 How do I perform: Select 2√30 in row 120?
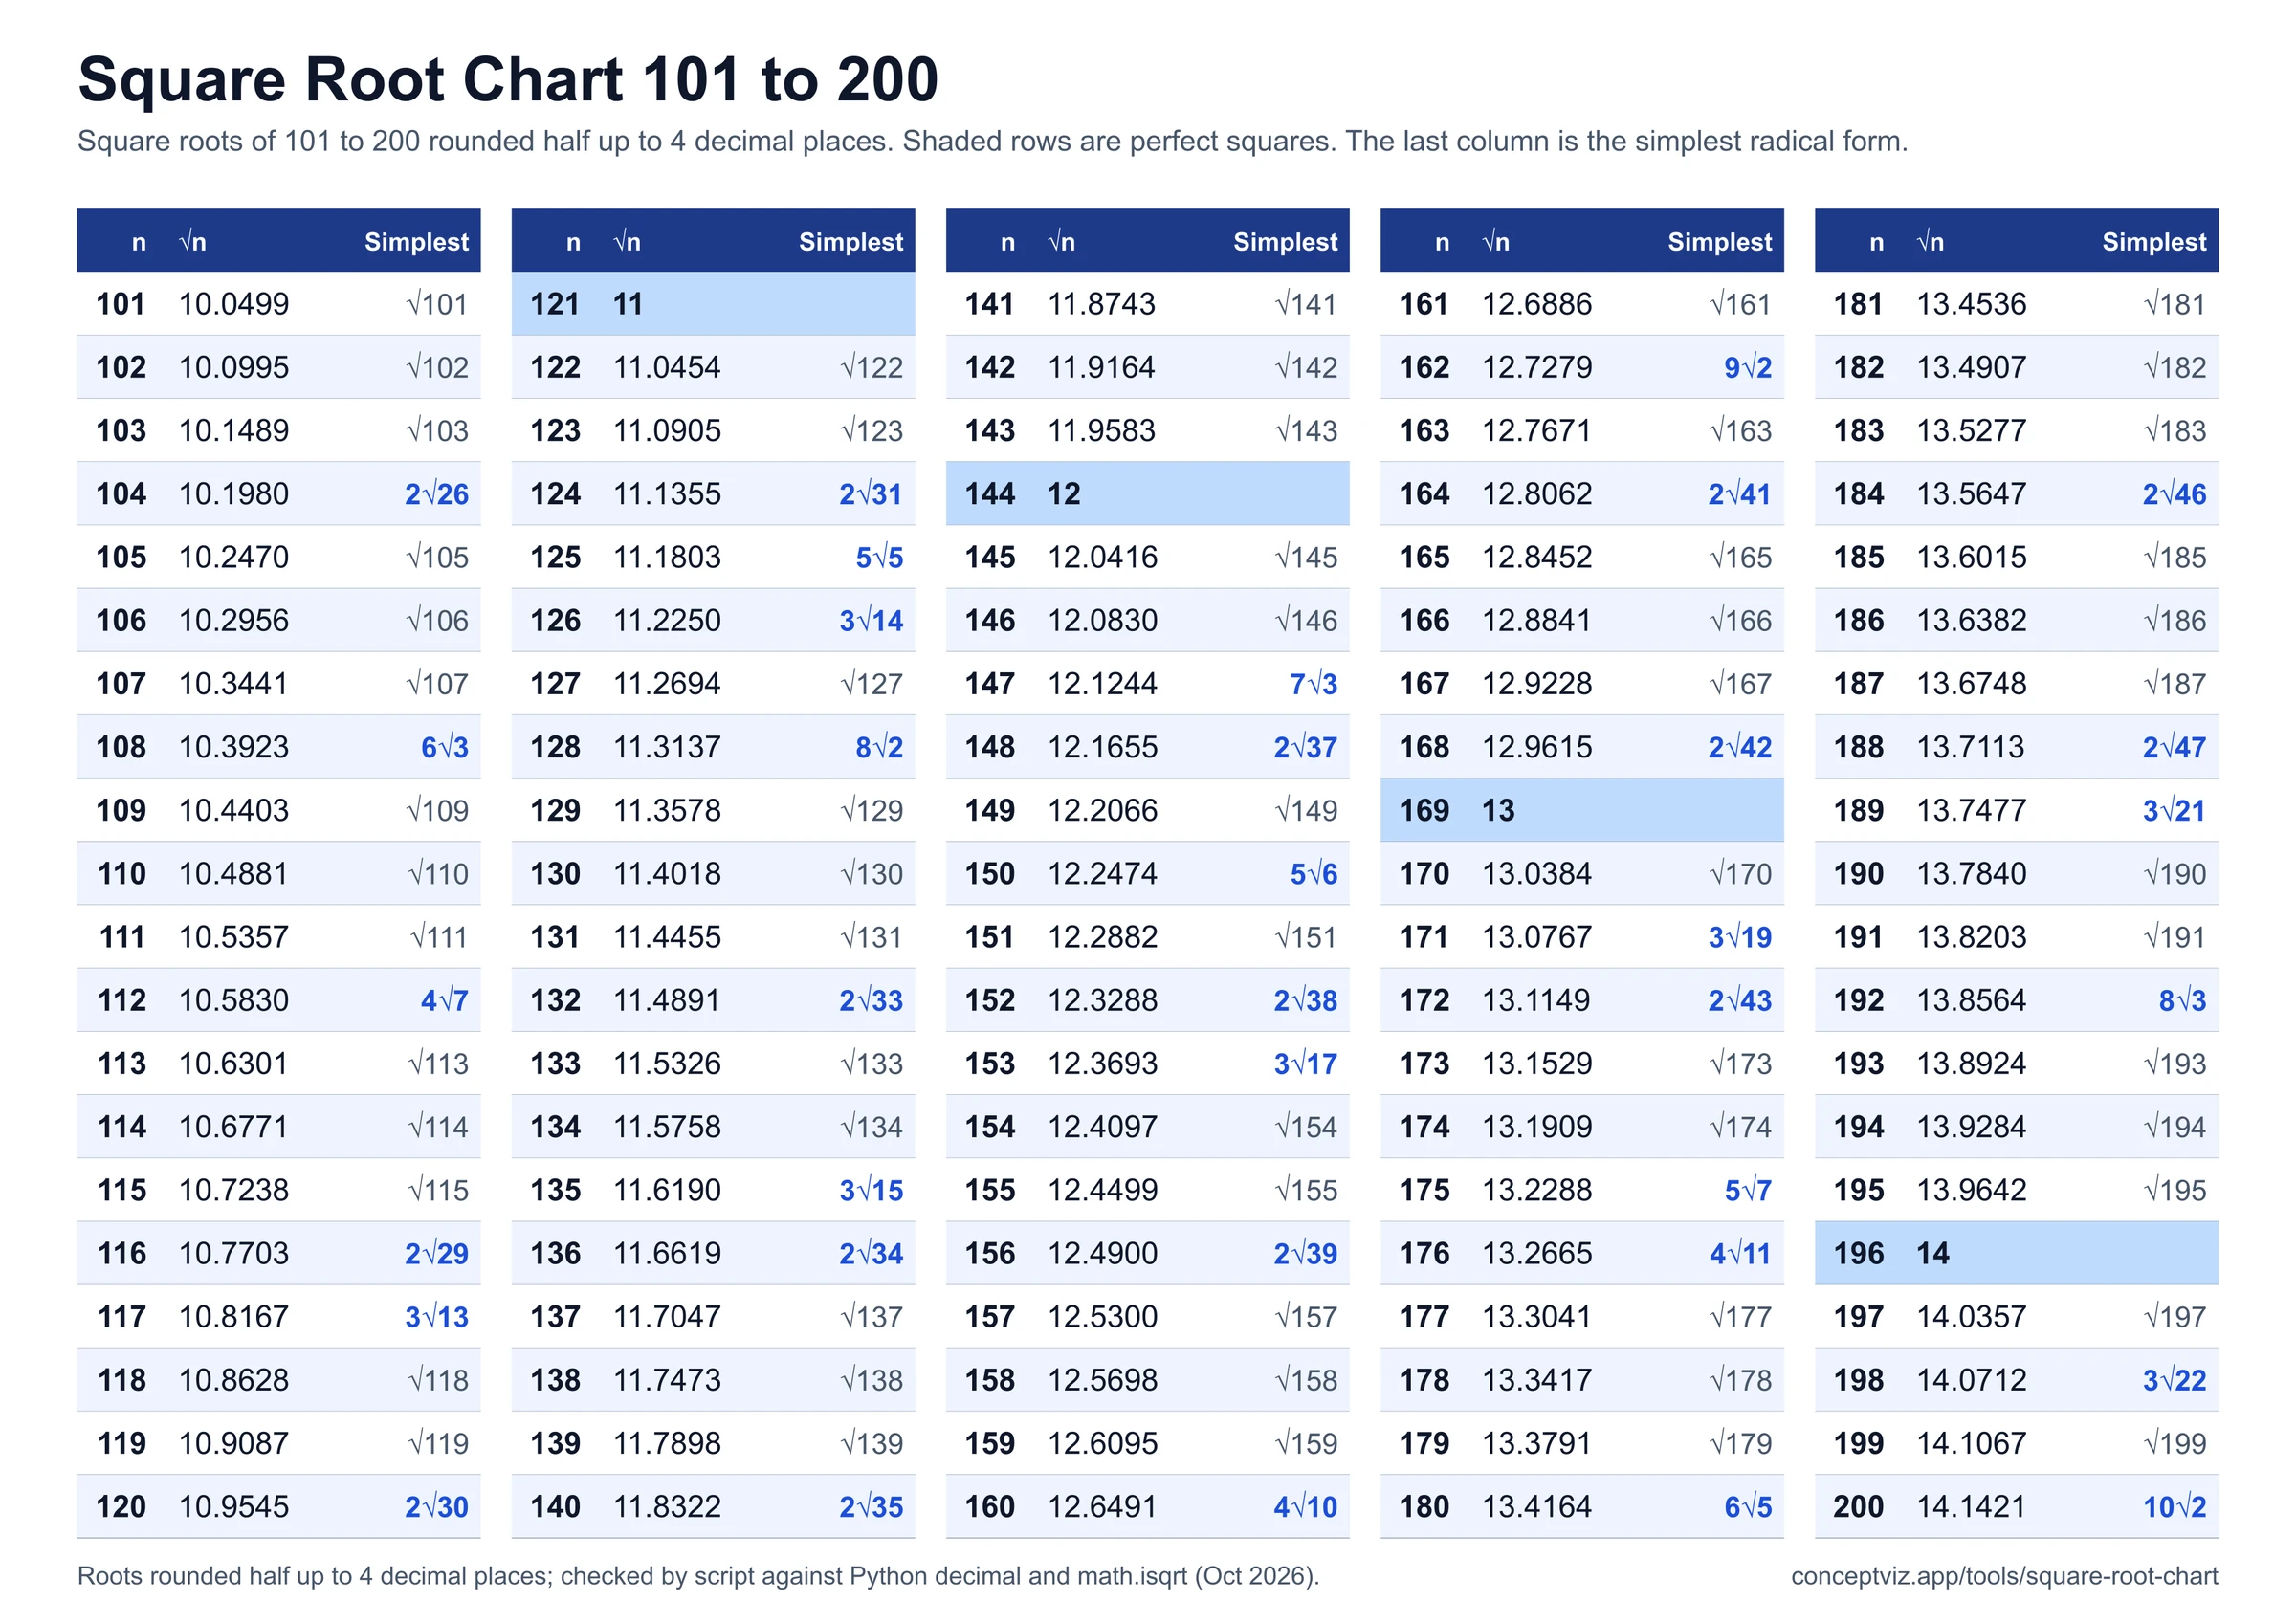(x=437, y=1507)
